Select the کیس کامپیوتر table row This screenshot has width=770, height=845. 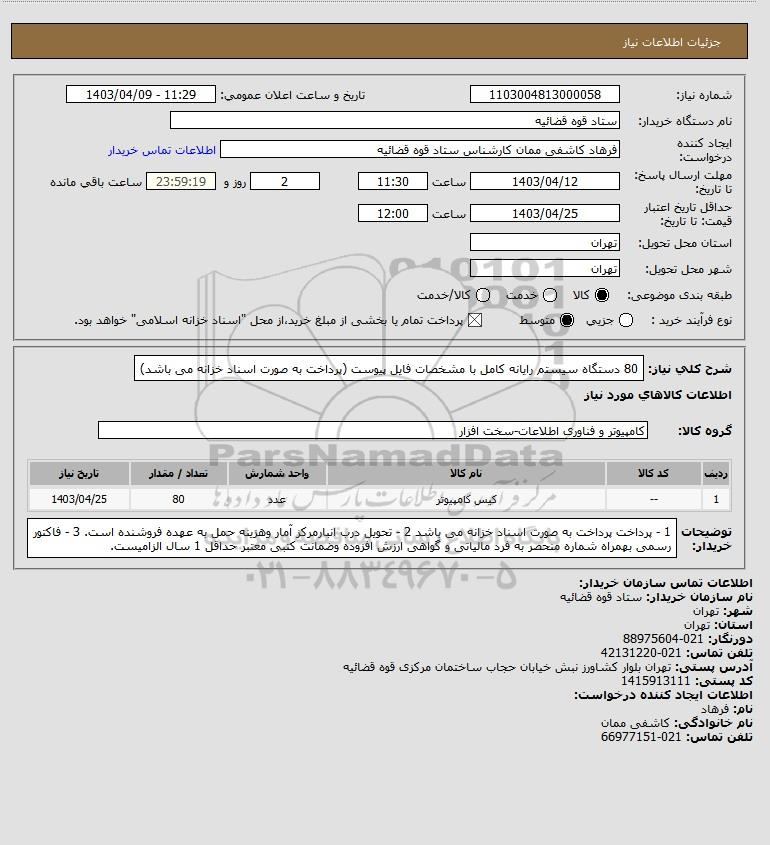click(x=379, y=499)
